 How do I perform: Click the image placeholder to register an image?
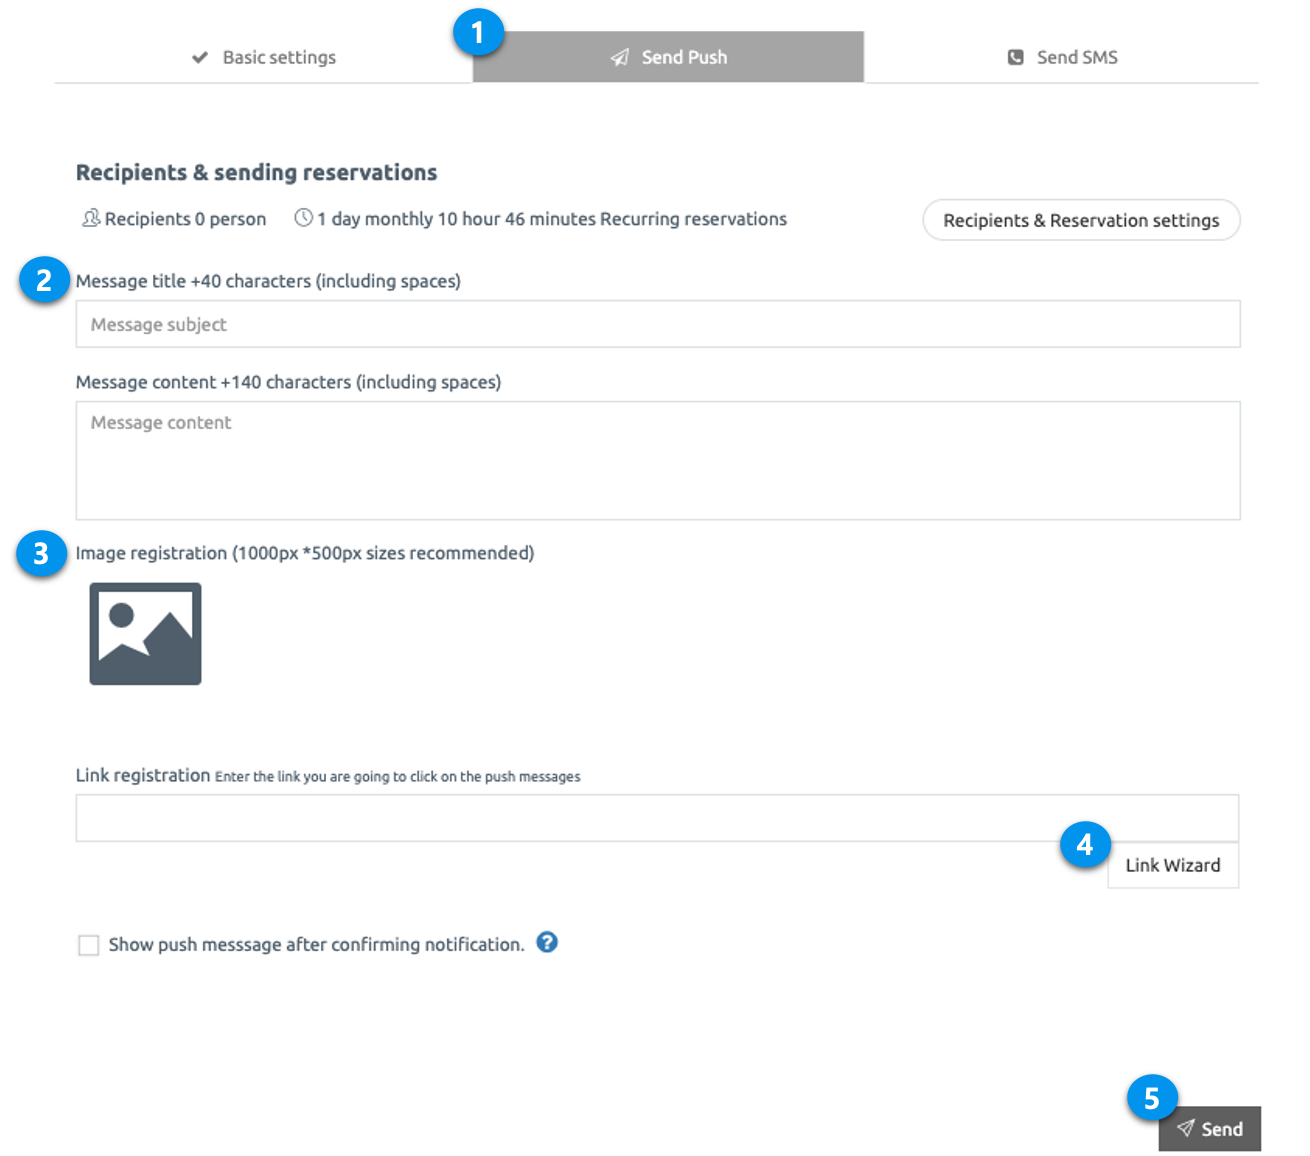146,634
